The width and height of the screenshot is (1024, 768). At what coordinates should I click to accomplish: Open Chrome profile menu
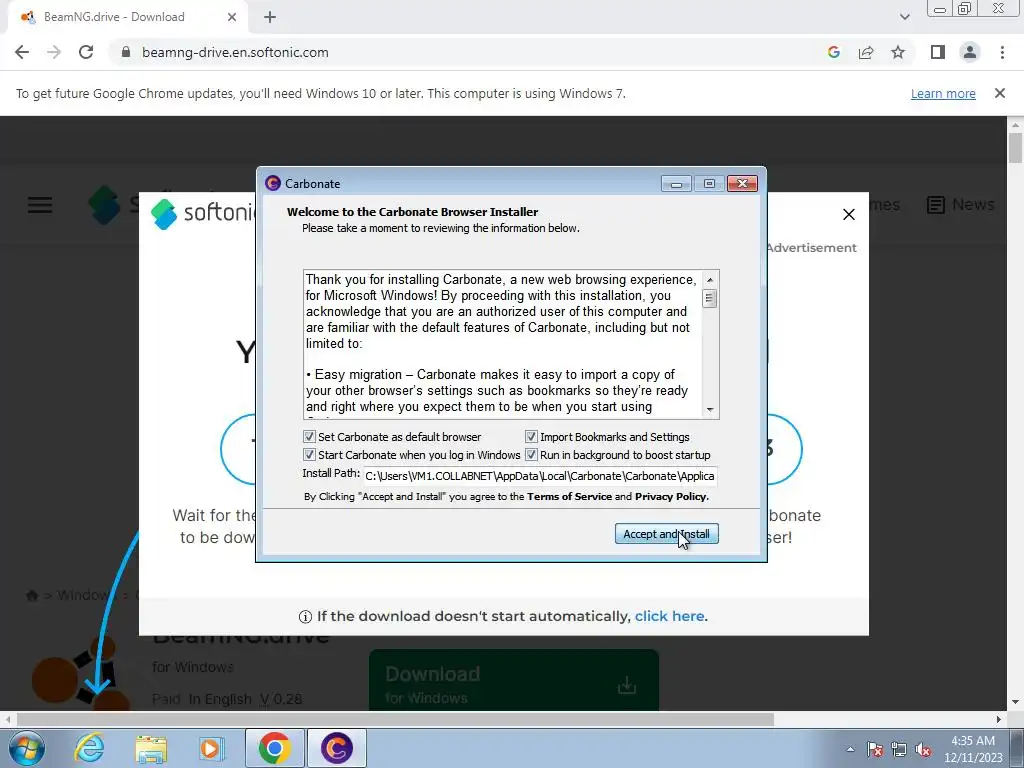click(970, 52)
